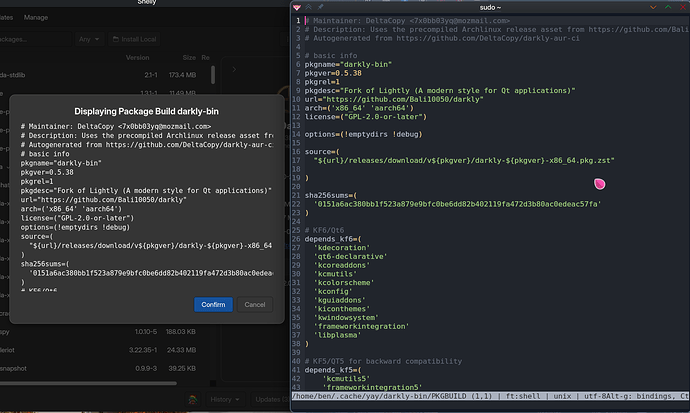Viewport: 690px width, 413px height.
Task: Focus the packages search field
Action: 35,39
